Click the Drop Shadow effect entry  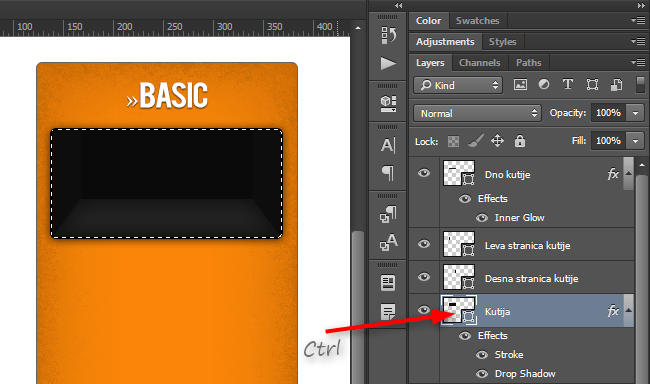525,374
